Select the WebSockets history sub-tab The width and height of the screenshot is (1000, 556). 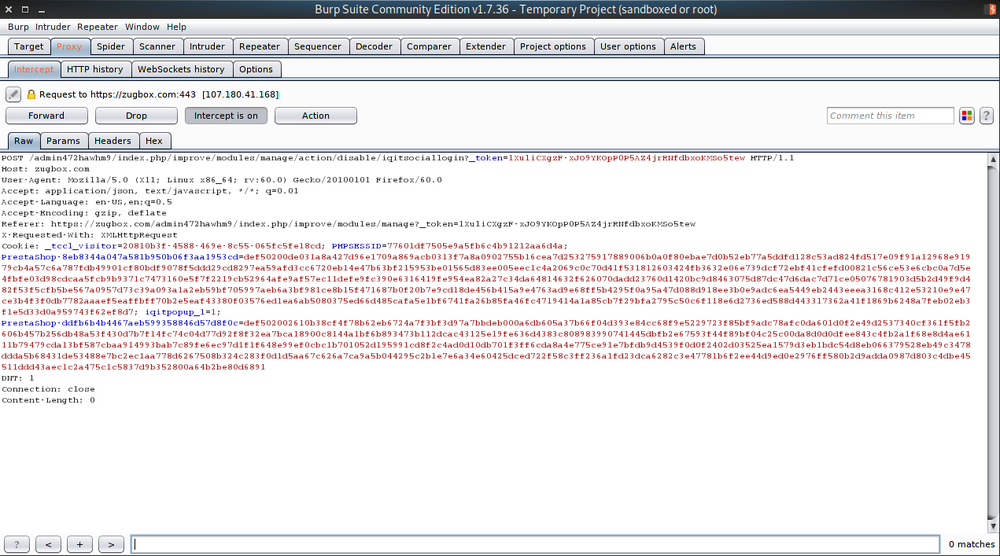[x=181, y=70]
